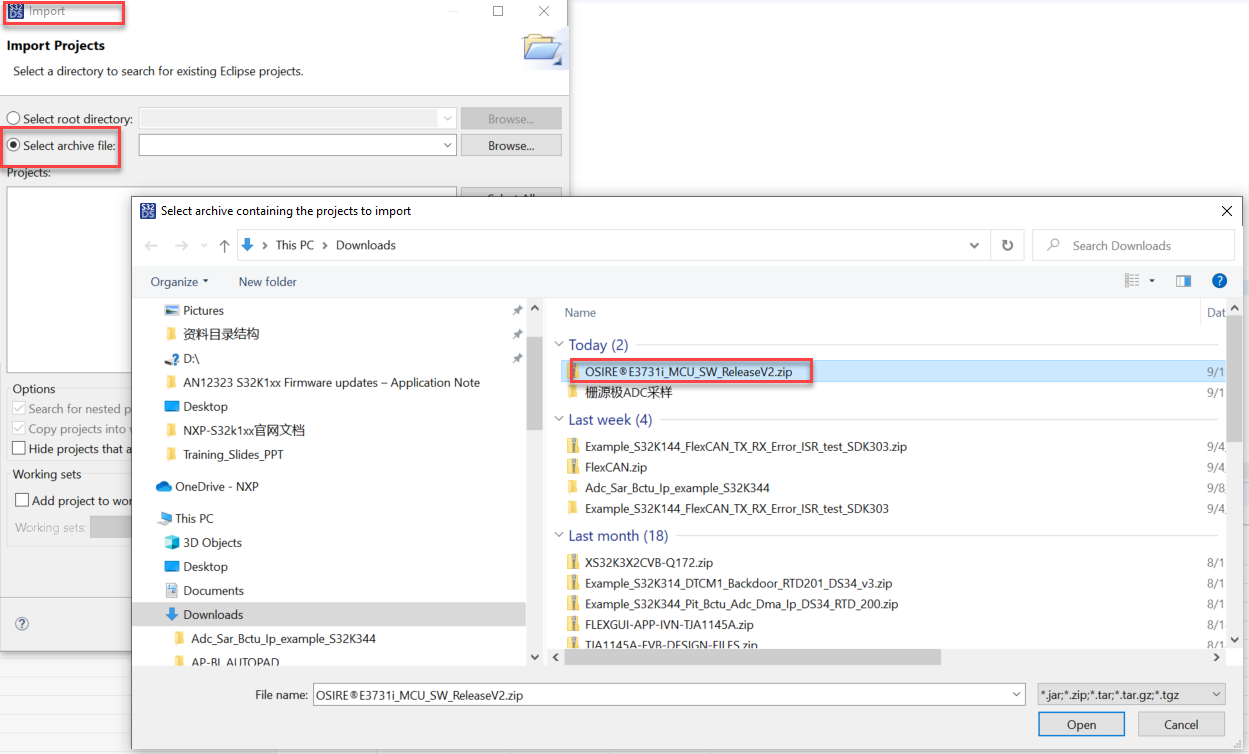Toggle the Hide projects checkbox in Import
Screen dimensions: 1249x754
pyautogui.click(x=19, y=448)
